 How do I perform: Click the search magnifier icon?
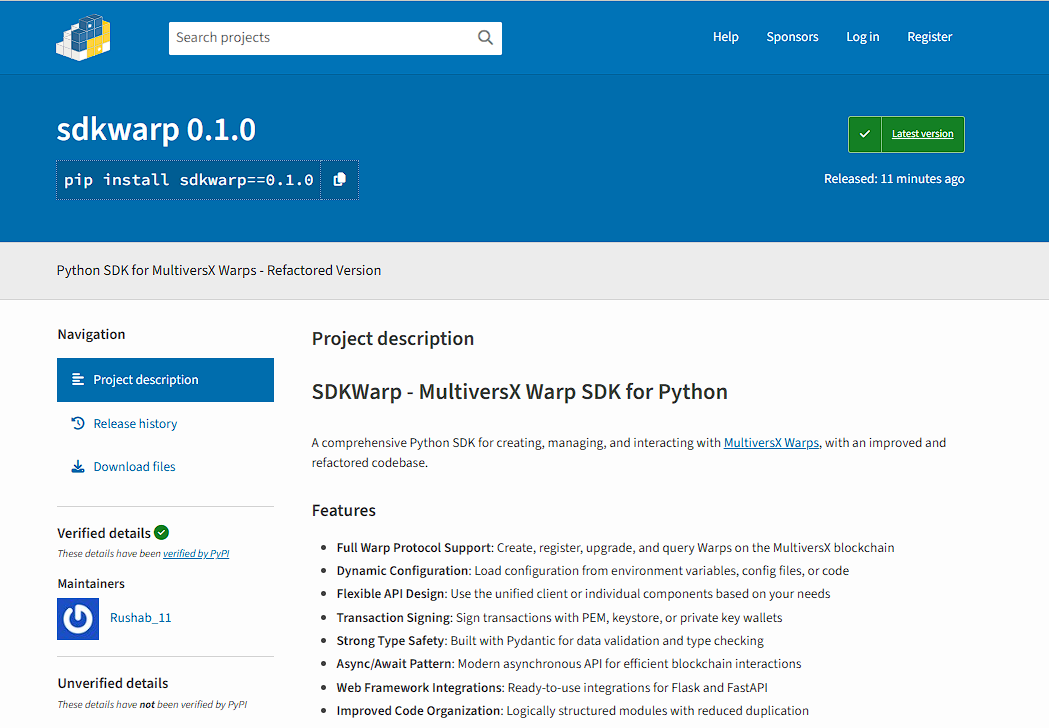point(485,37)
